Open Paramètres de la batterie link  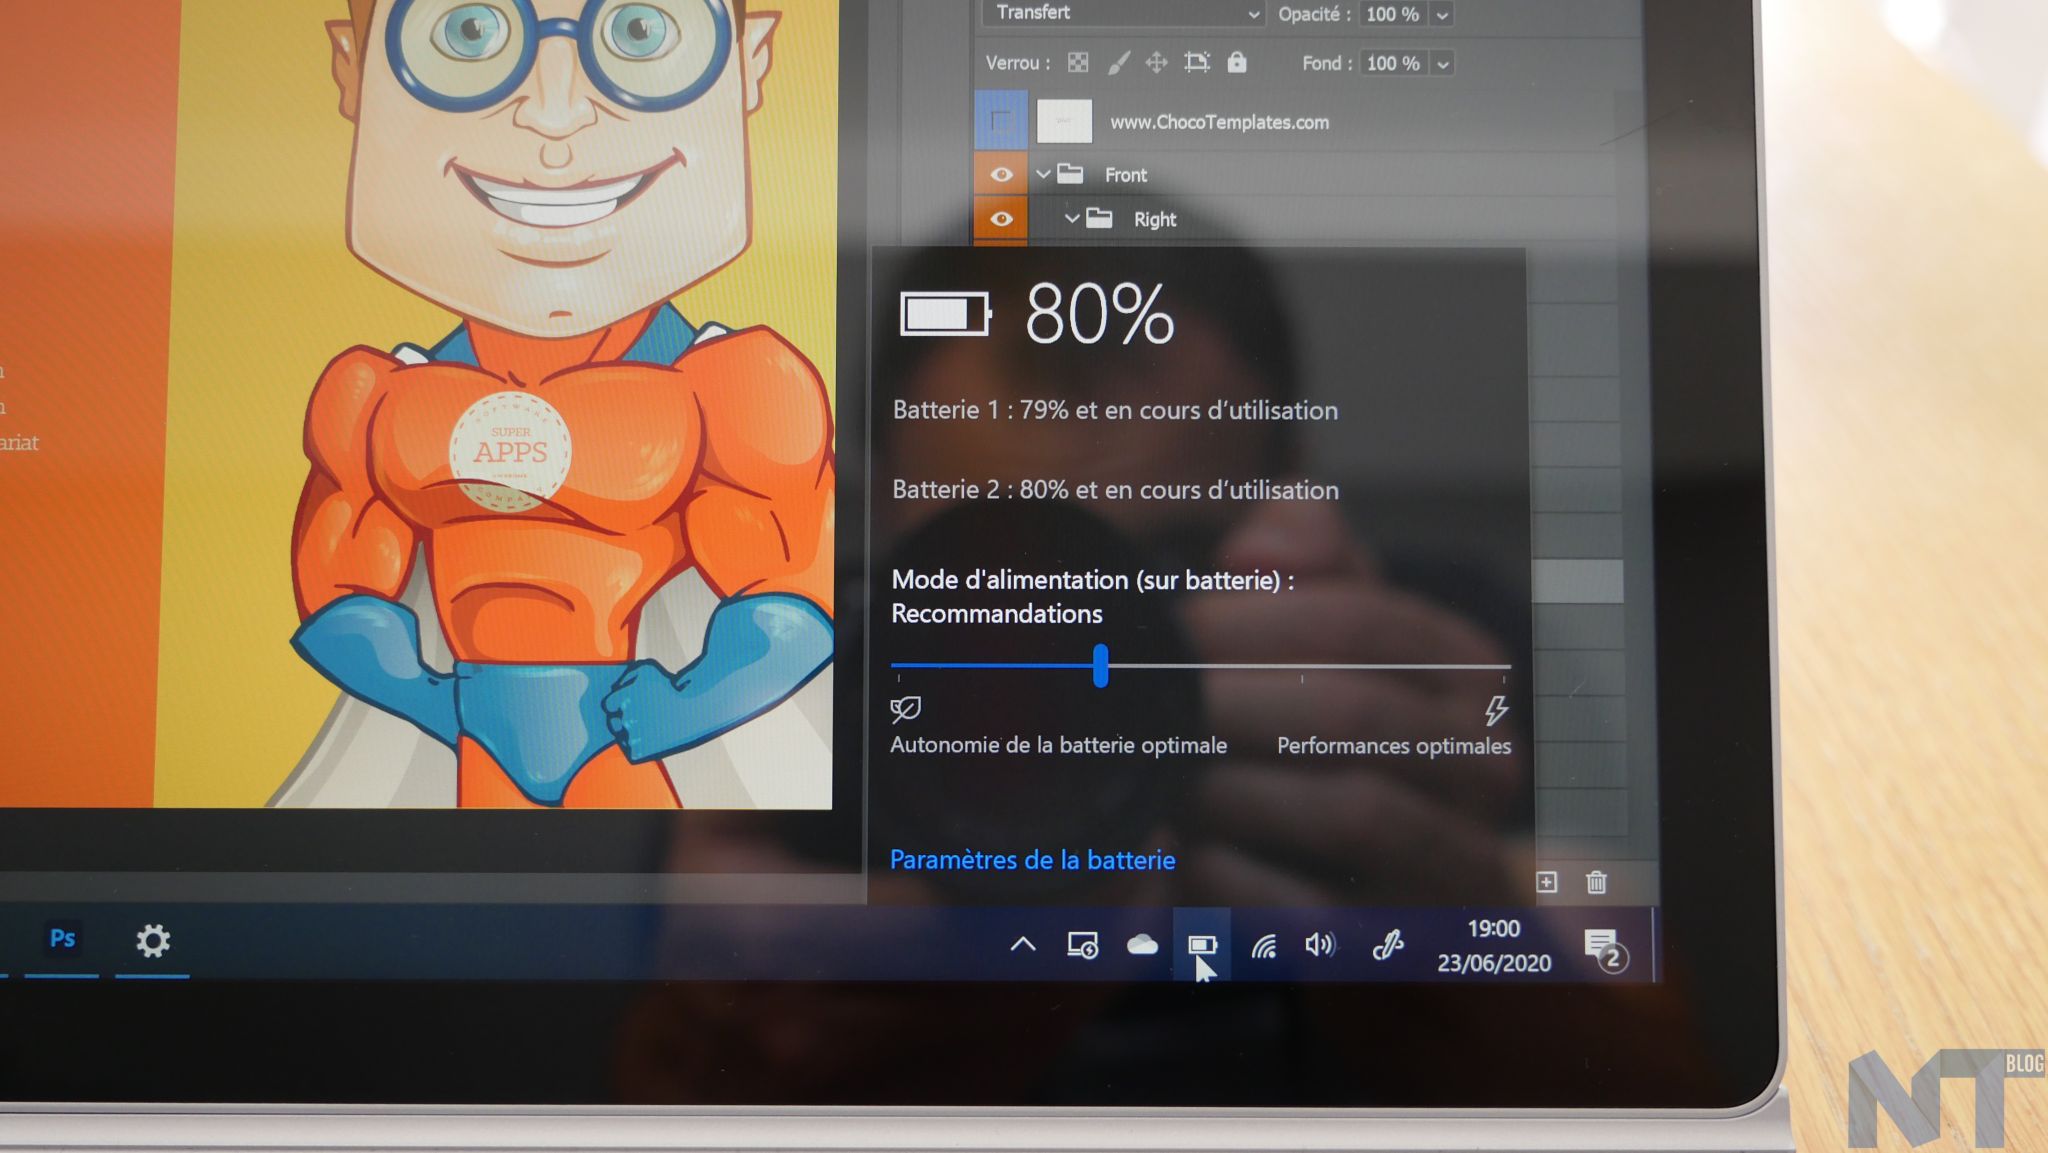click(1032, 860)
